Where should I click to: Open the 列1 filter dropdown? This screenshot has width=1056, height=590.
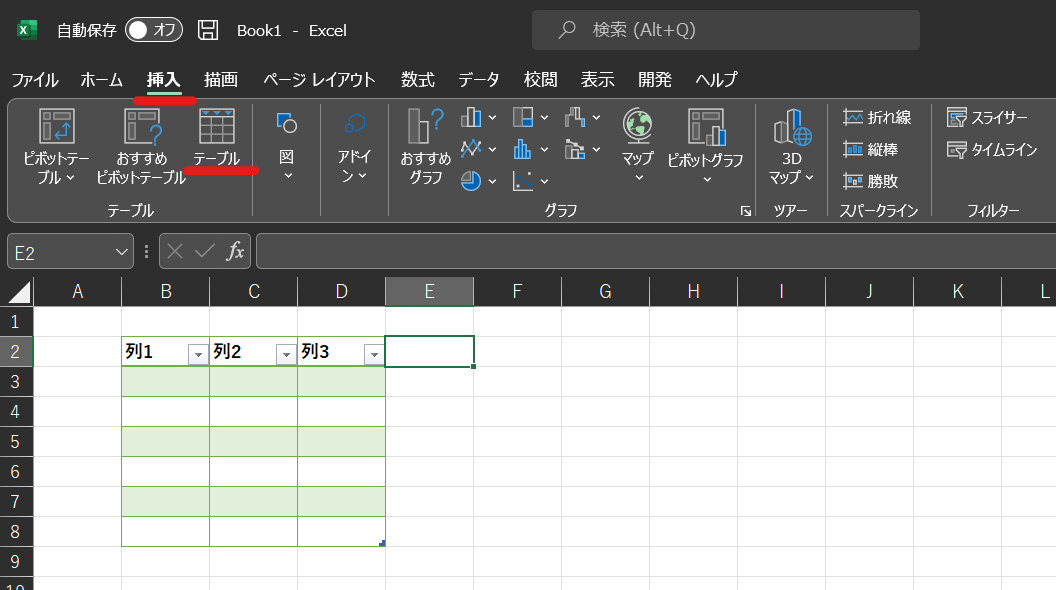(198, 354)
